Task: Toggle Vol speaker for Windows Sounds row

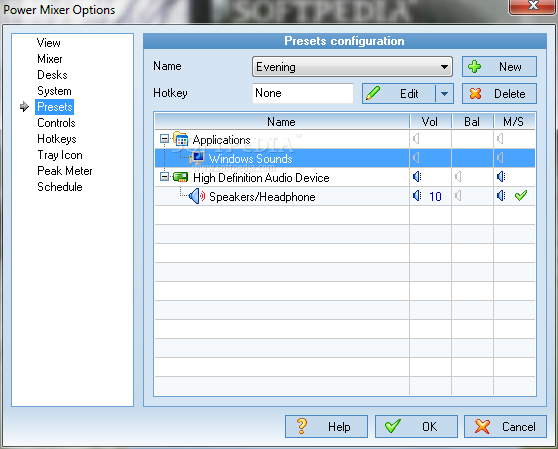Action: coord(416,157)
